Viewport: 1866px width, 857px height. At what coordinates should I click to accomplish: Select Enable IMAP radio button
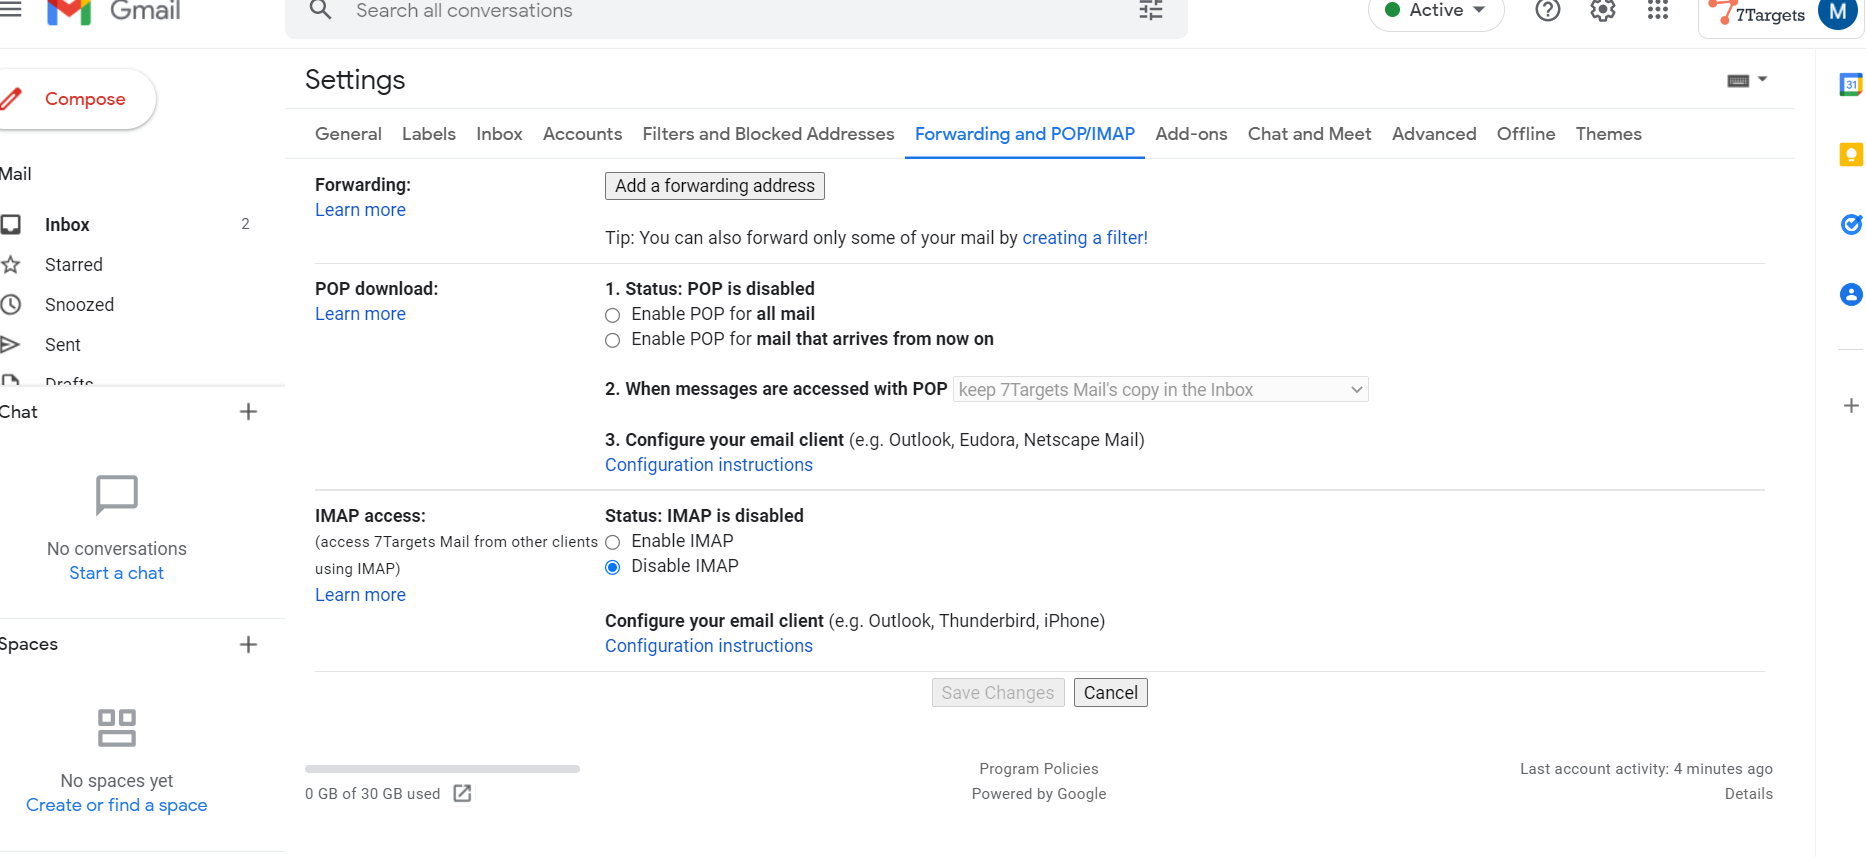(x=613, y=542)
